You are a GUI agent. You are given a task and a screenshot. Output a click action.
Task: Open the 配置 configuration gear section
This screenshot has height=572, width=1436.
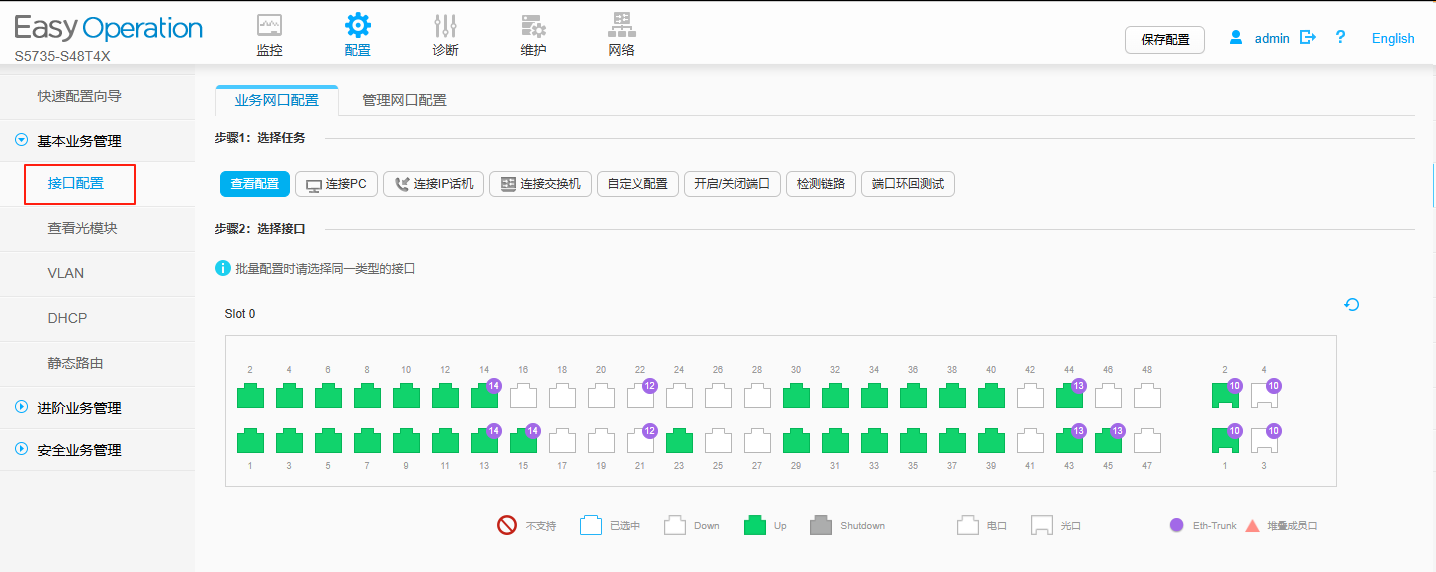(357, 35)
